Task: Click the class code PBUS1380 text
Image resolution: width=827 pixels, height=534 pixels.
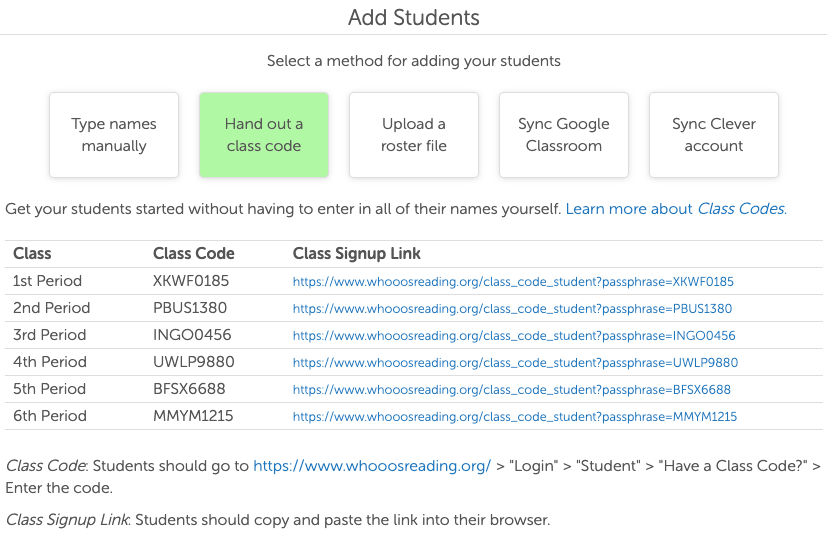Action: point(190,308)
